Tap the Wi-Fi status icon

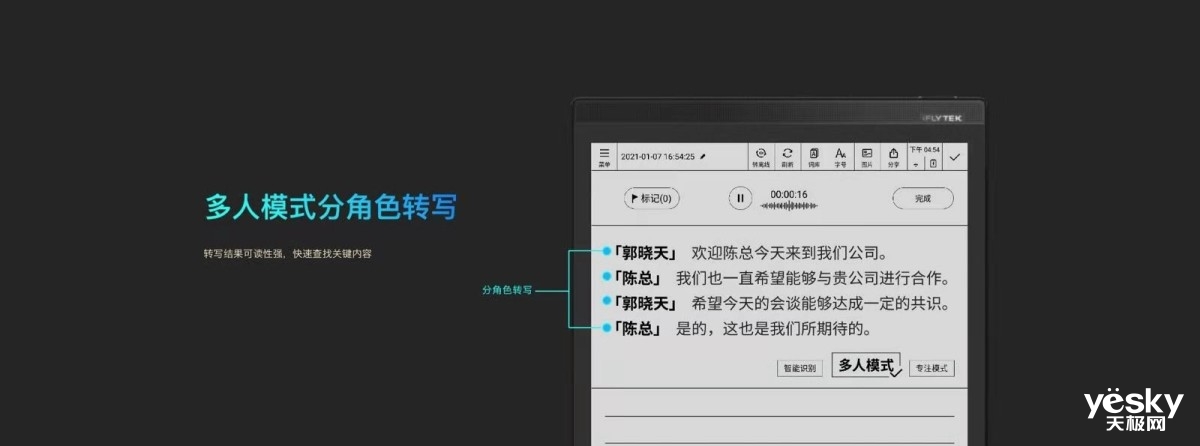(x=916, y=164)
